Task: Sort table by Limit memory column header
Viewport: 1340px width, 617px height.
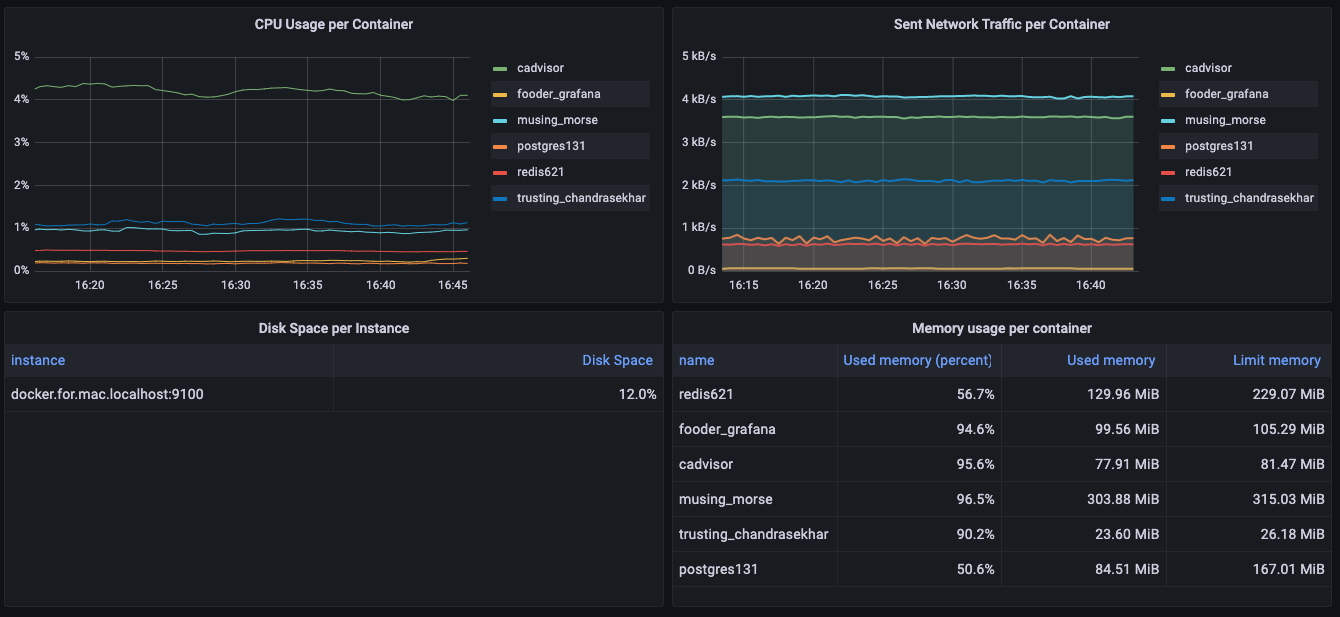Action: point(1276,361)
